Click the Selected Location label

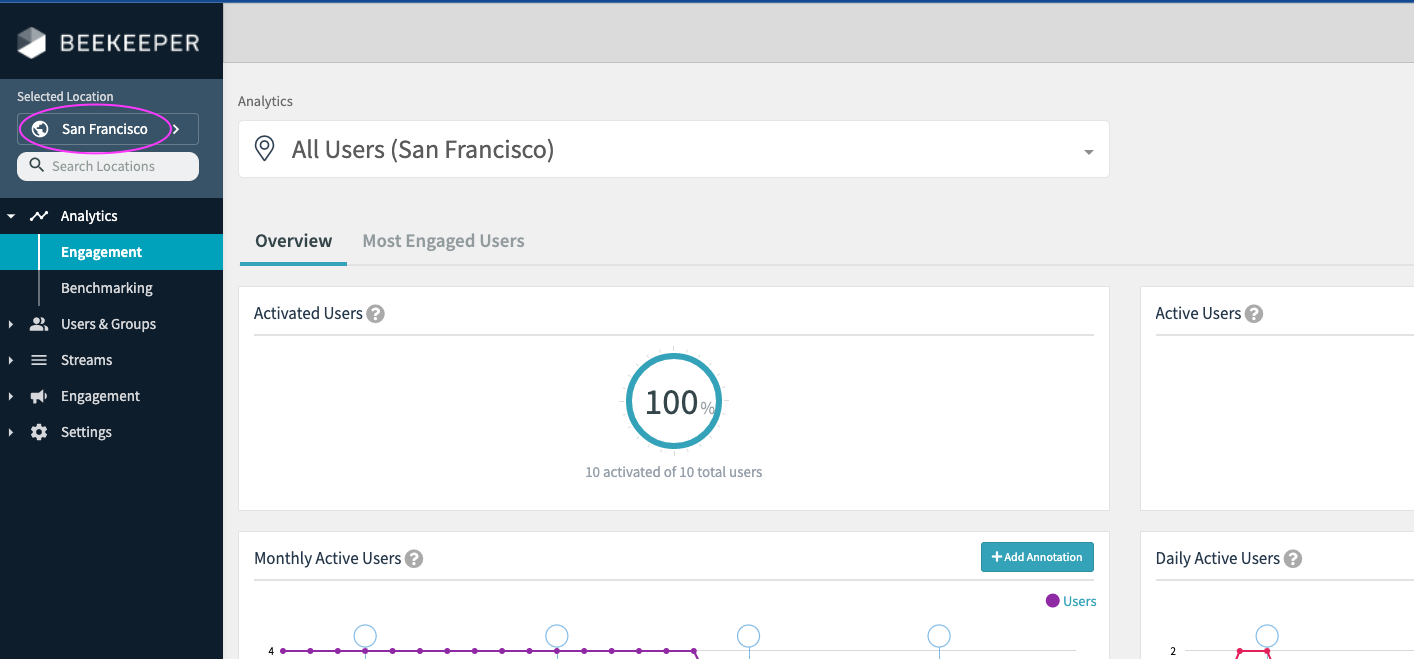tap(65, 97)
